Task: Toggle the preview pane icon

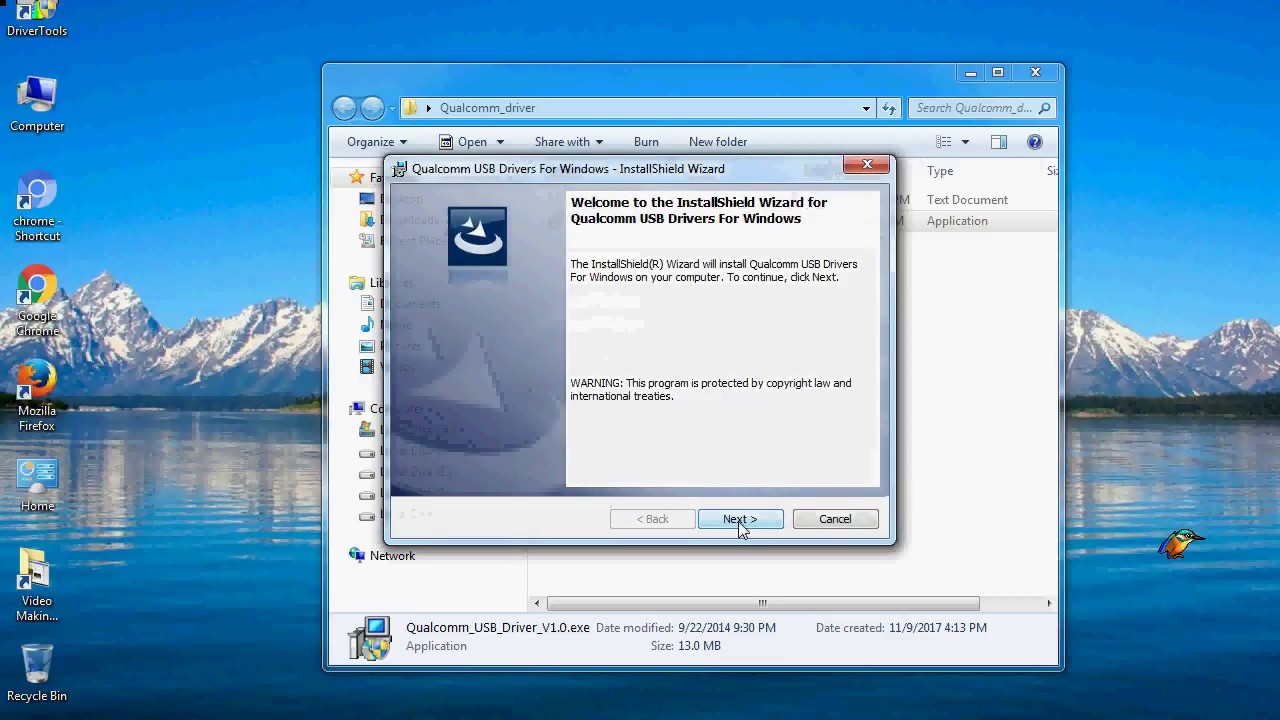Action: pos(999,142)
